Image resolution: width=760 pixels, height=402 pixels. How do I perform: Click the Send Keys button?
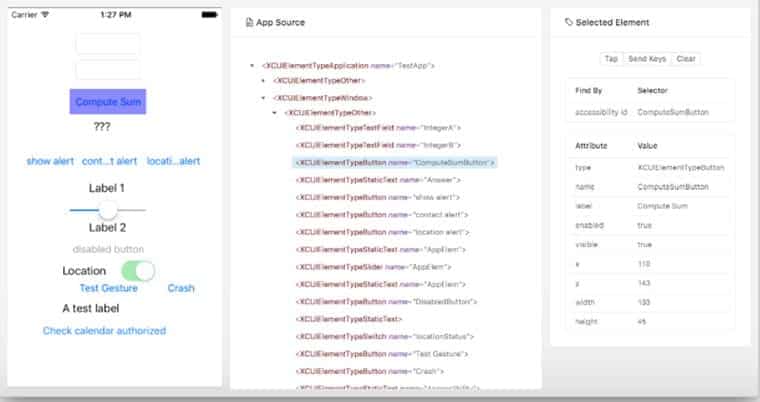coord(647,59)
